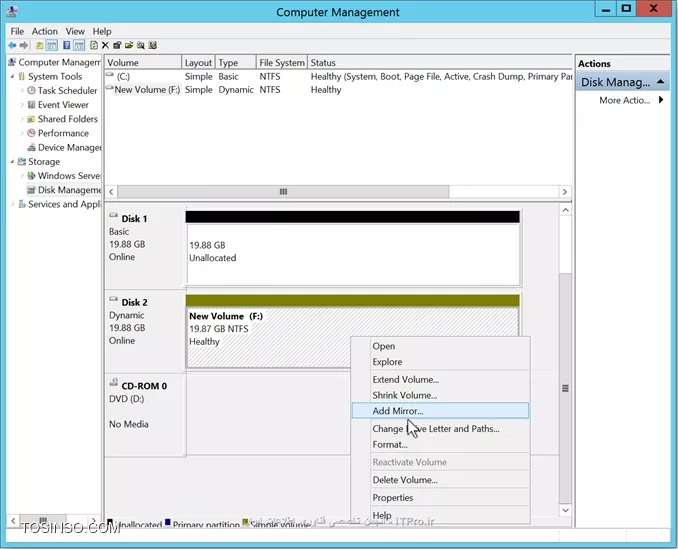Select Task Scheduler in the tree
Viewport: 678px width, 549px height.
[67, 91]
